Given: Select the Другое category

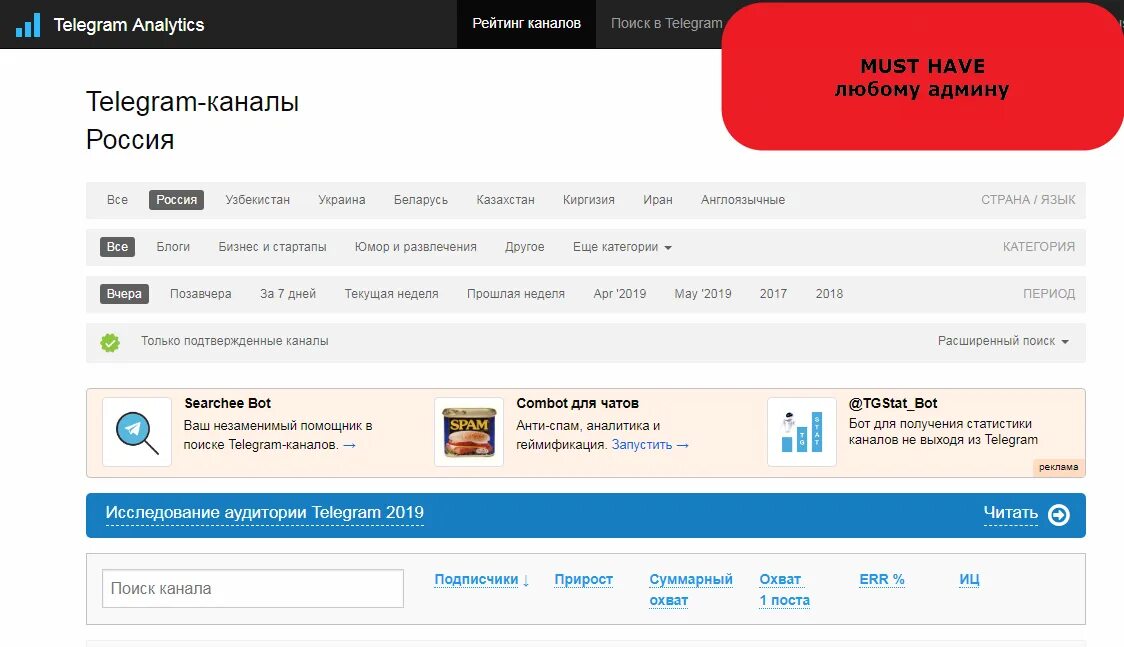Looking at the screenshot, I should (x=524, y=247).
